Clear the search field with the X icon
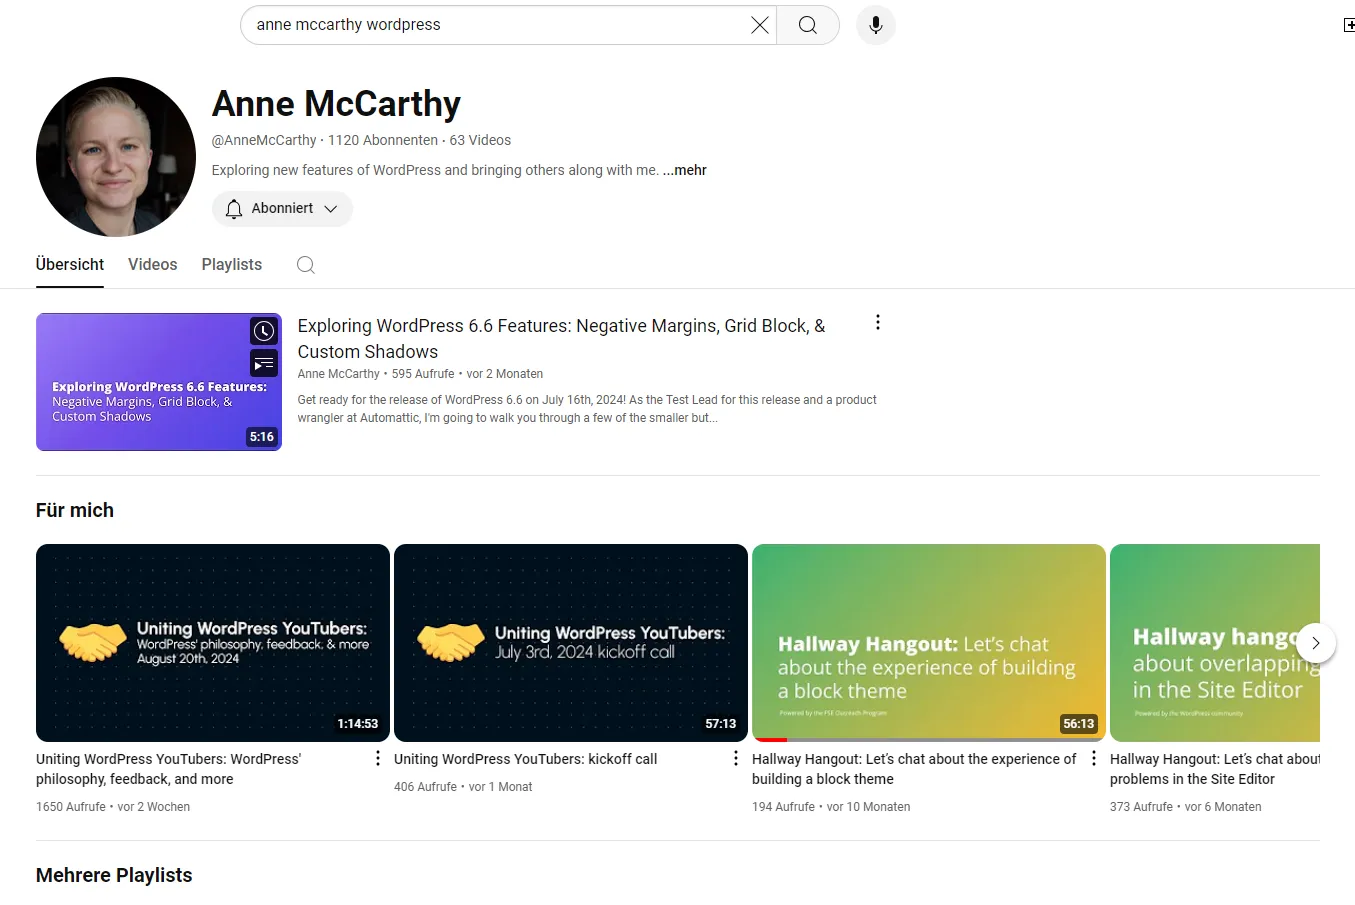This screenshot has width=1355, height=905. 760,25
